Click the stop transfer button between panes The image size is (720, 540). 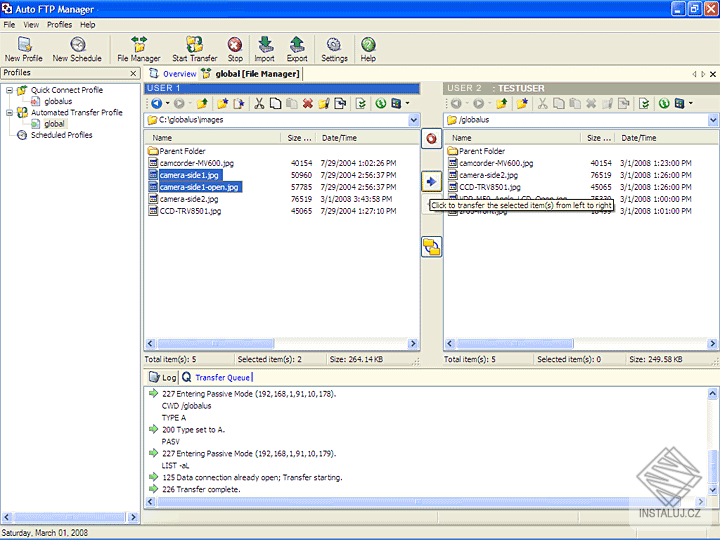click(x=431, y=138)
